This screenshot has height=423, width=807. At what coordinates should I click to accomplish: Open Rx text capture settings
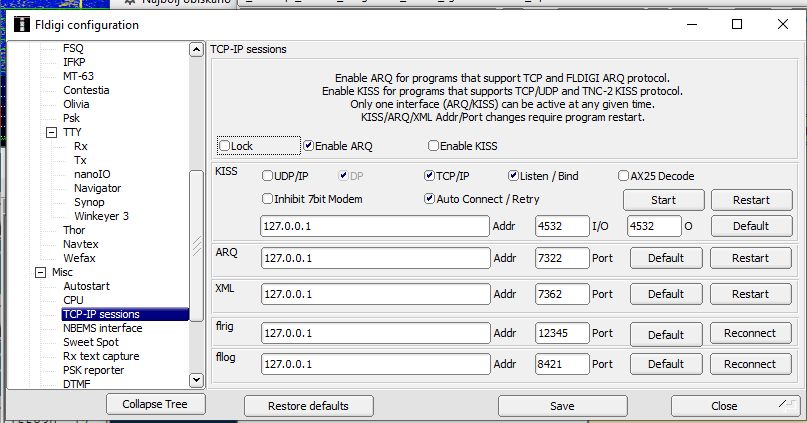coord(101,356)
